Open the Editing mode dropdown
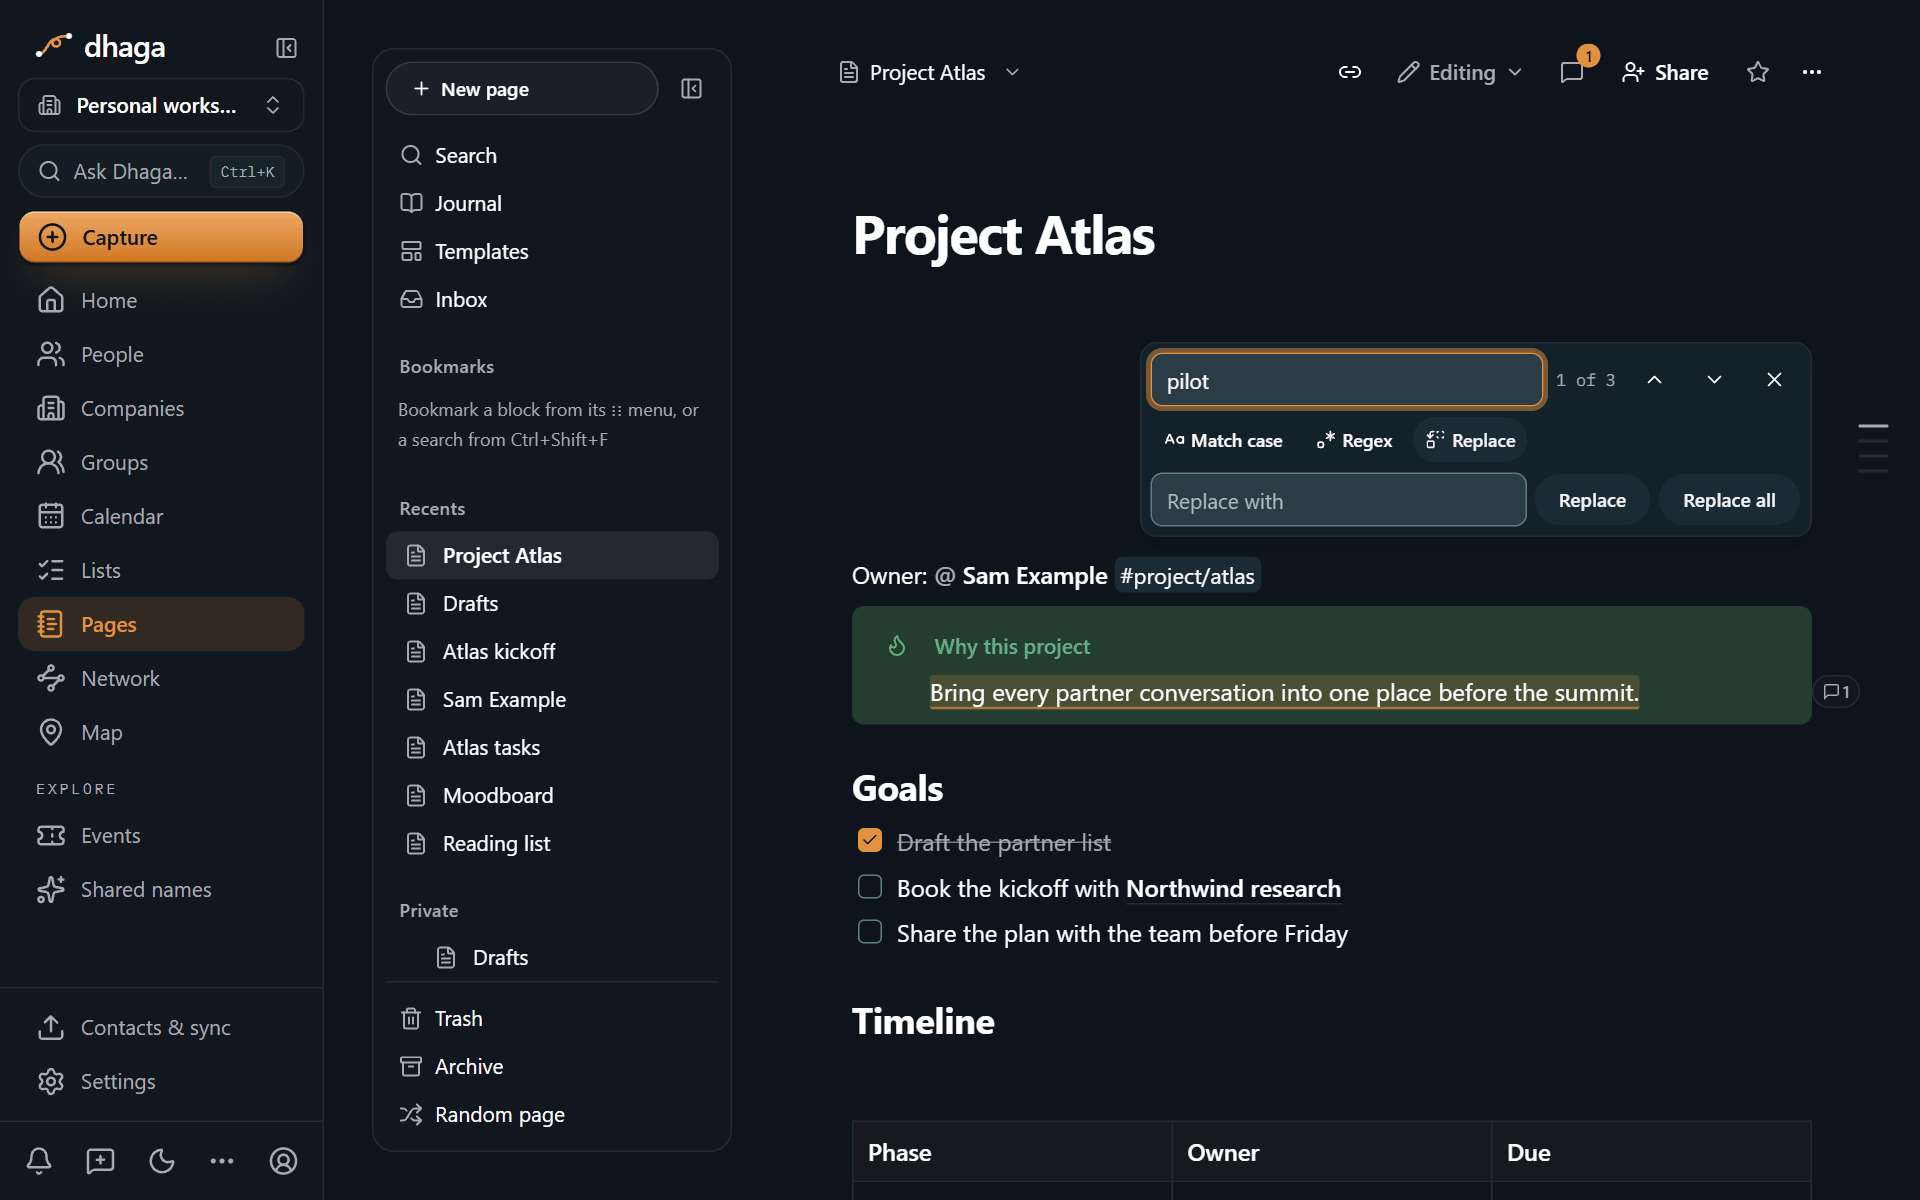The image size is (1920, 1200). 1460,72
